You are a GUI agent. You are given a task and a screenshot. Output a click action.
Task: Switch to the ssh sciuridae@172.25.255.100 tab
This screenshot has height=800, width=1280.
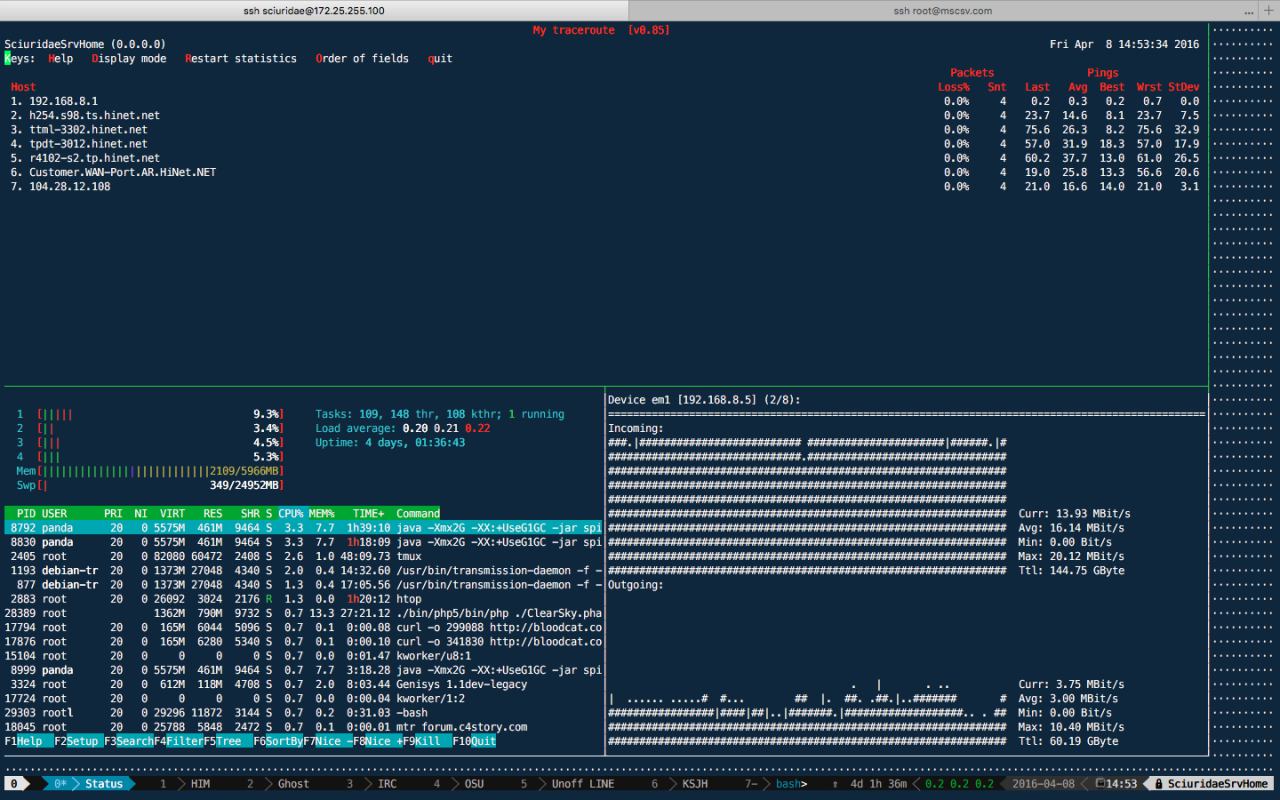tap(314, 10)
